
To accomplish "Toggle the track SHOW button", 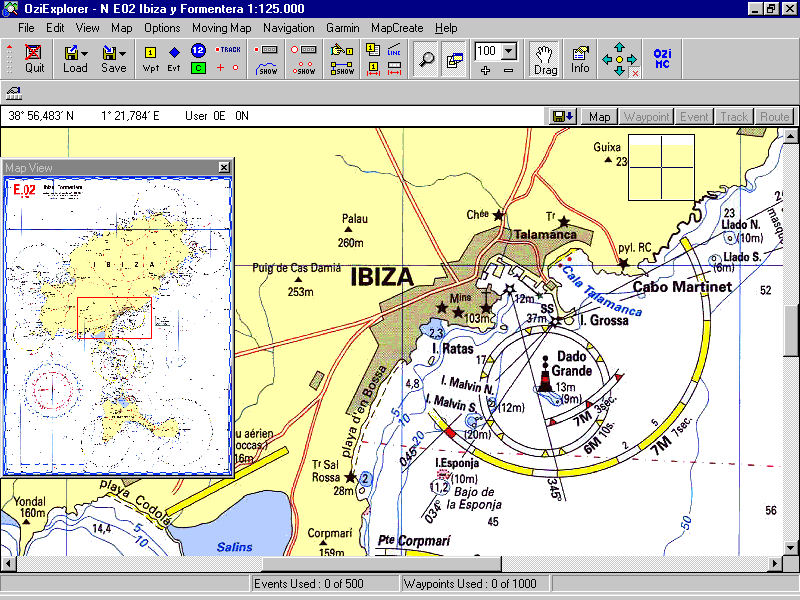I will pos(266,68).
